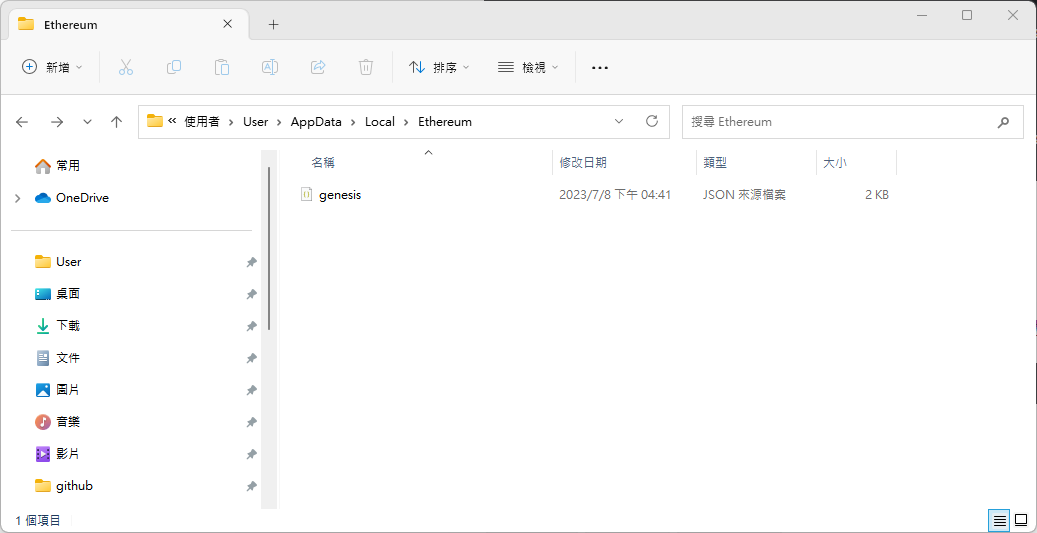
Task: Click 使用者 in the address path
Action: click(202, 122)
